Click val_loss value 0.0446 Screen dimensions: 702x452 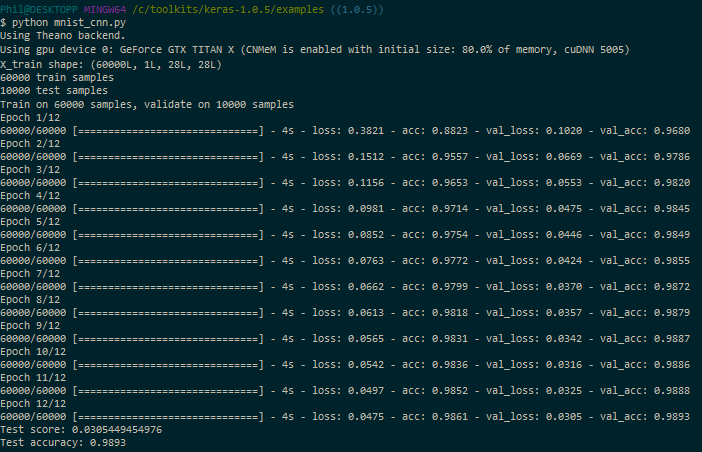pyautogui.click(x=564, y=235)
